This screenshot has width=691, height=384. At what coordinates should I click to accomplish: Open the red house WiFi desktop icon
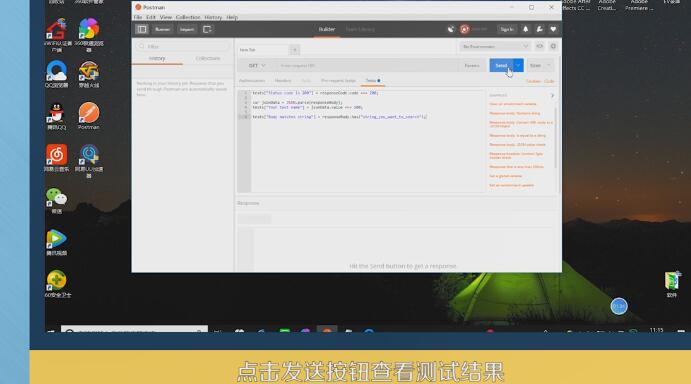pyautogui.click(x=56, y=34)
